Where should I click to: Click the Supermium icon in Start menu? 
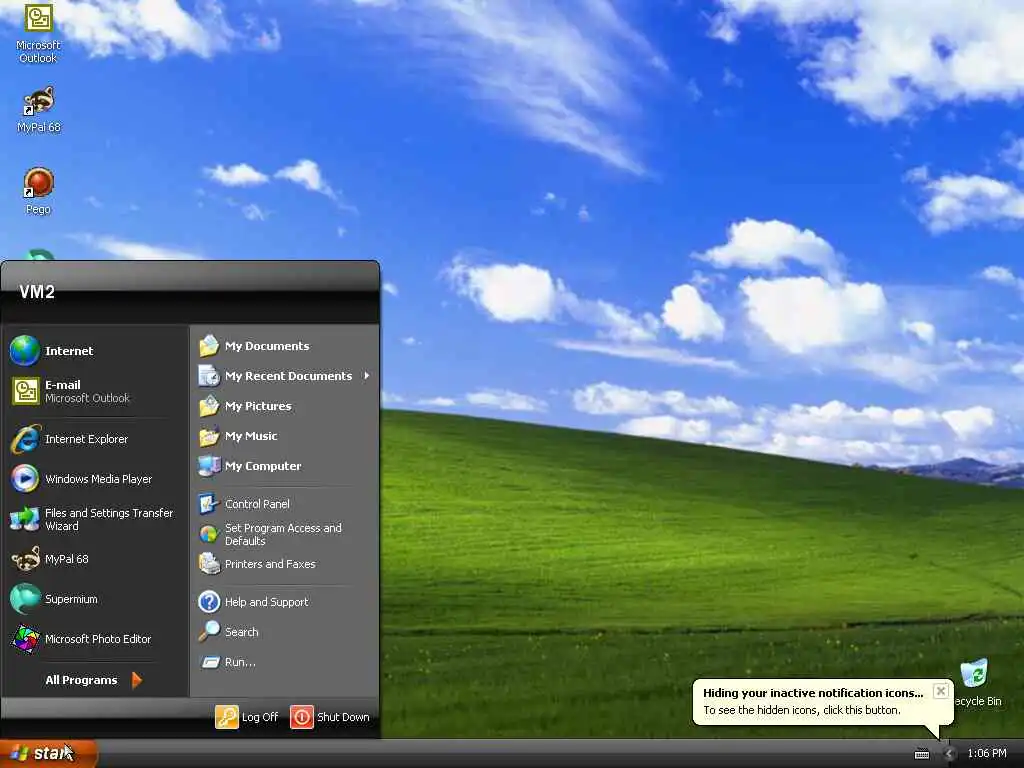click(25, 599)
